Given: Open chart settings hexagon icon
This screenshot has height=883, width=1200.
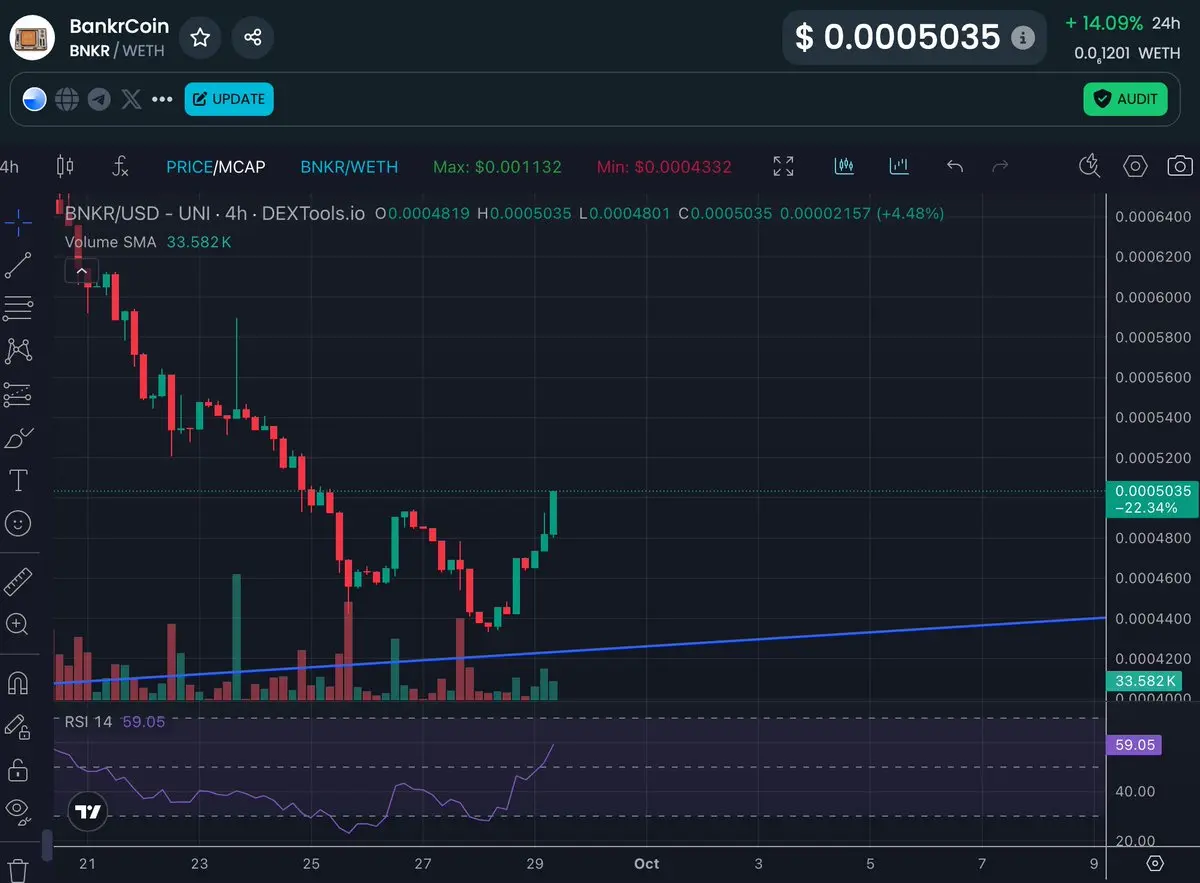Looking at the screenshot, I should click(1135, 166).
